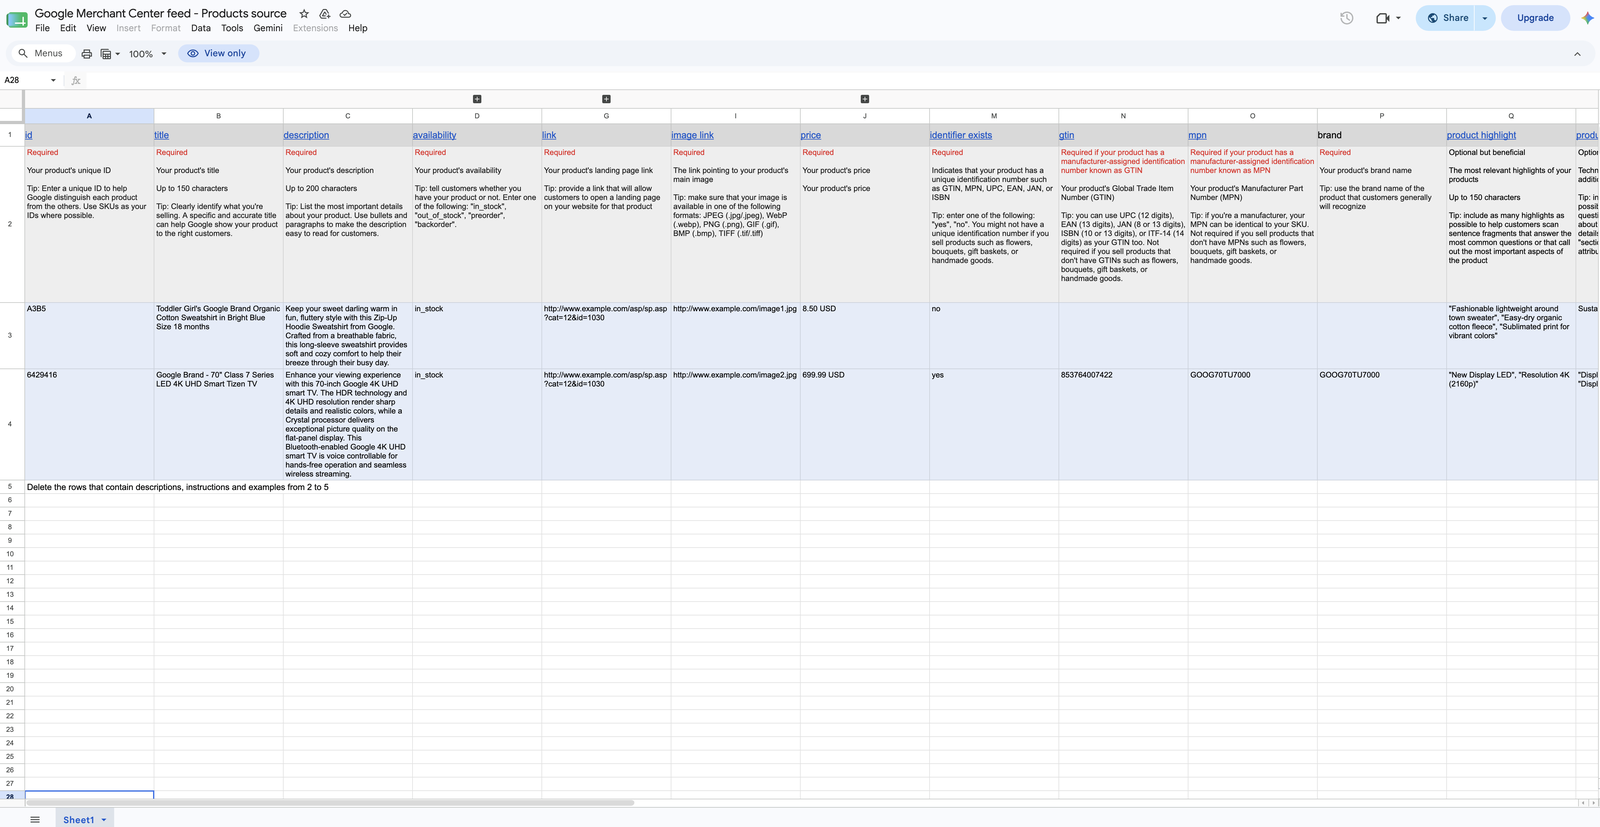
Task: Follow the 'availability' header link
Action: click(435, 135)
